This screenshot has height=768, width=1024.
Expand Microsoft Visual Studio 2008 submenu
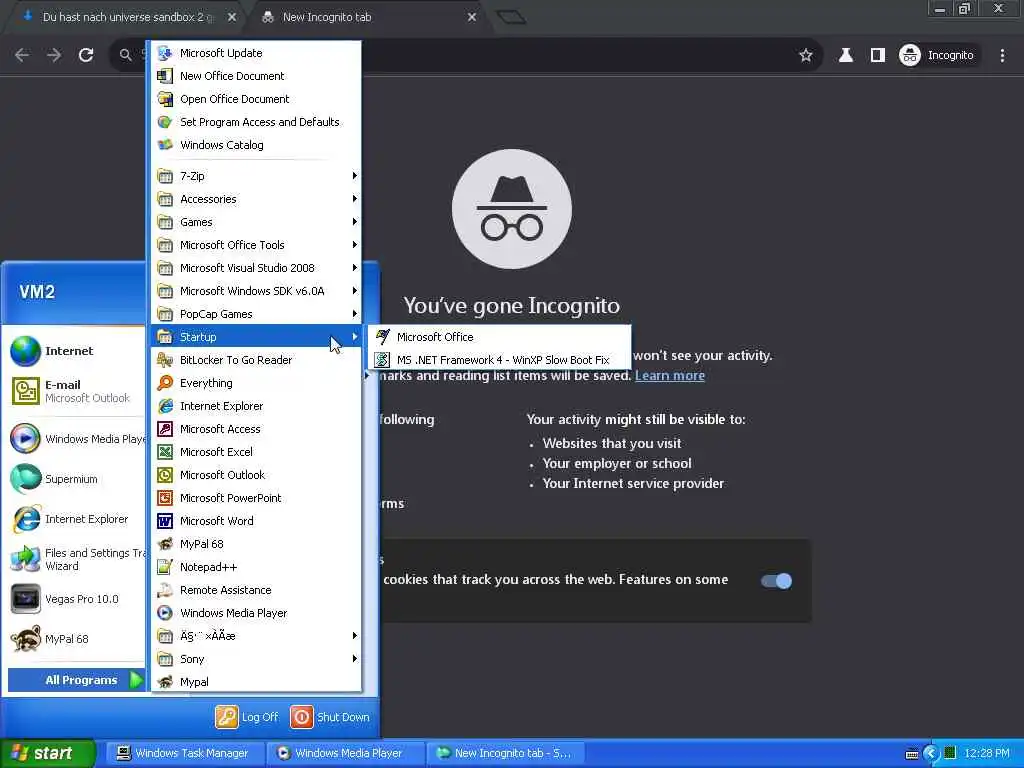tap(256, 268)
